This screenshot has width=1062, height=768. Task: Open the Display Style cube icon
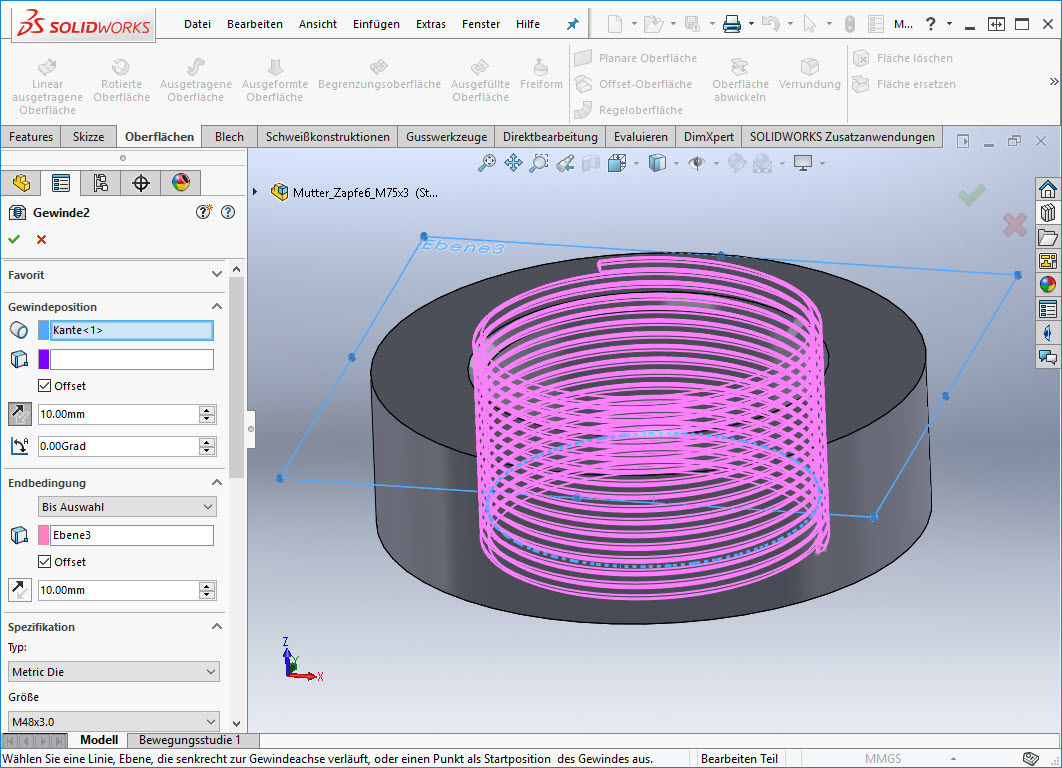[657, 163]
